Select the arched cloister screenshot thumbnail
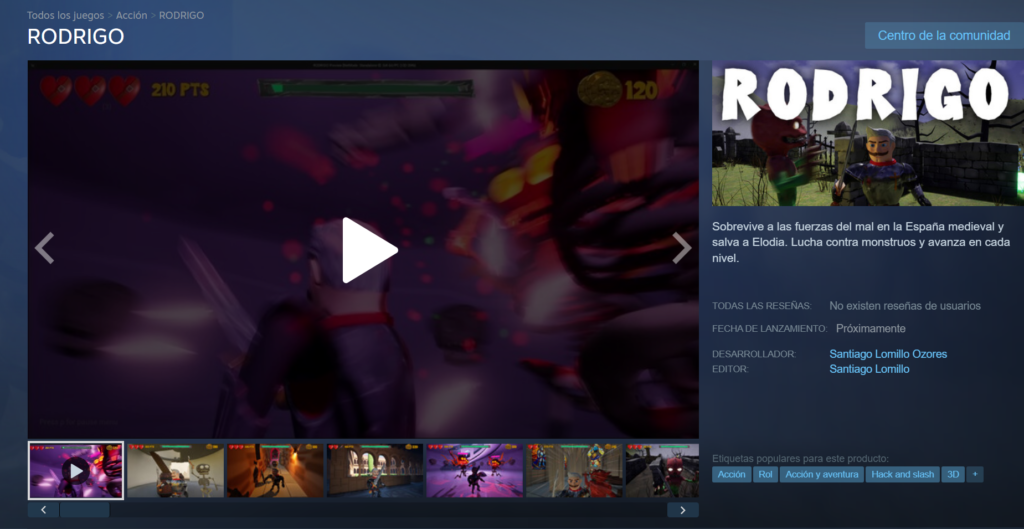 click(x=375, y=470)
